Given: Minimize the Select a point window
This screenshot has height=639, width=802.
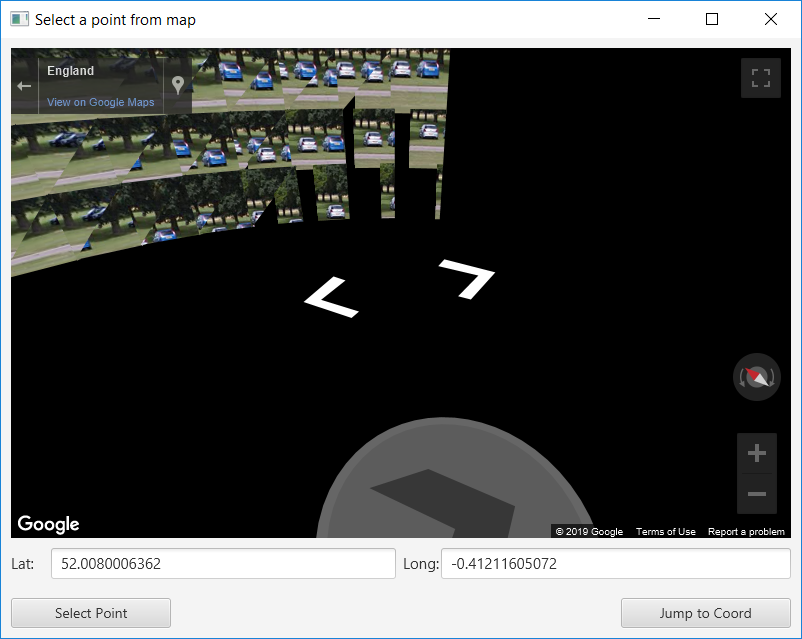Looking at the screenshot, I should click(654, 19).
